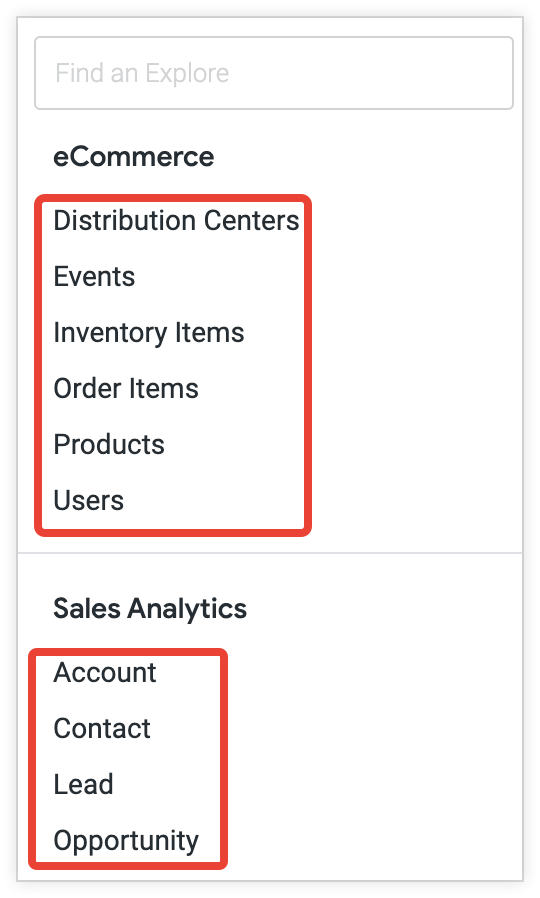
Task: Select the Opportunity Explore
Action: point(126,841)
